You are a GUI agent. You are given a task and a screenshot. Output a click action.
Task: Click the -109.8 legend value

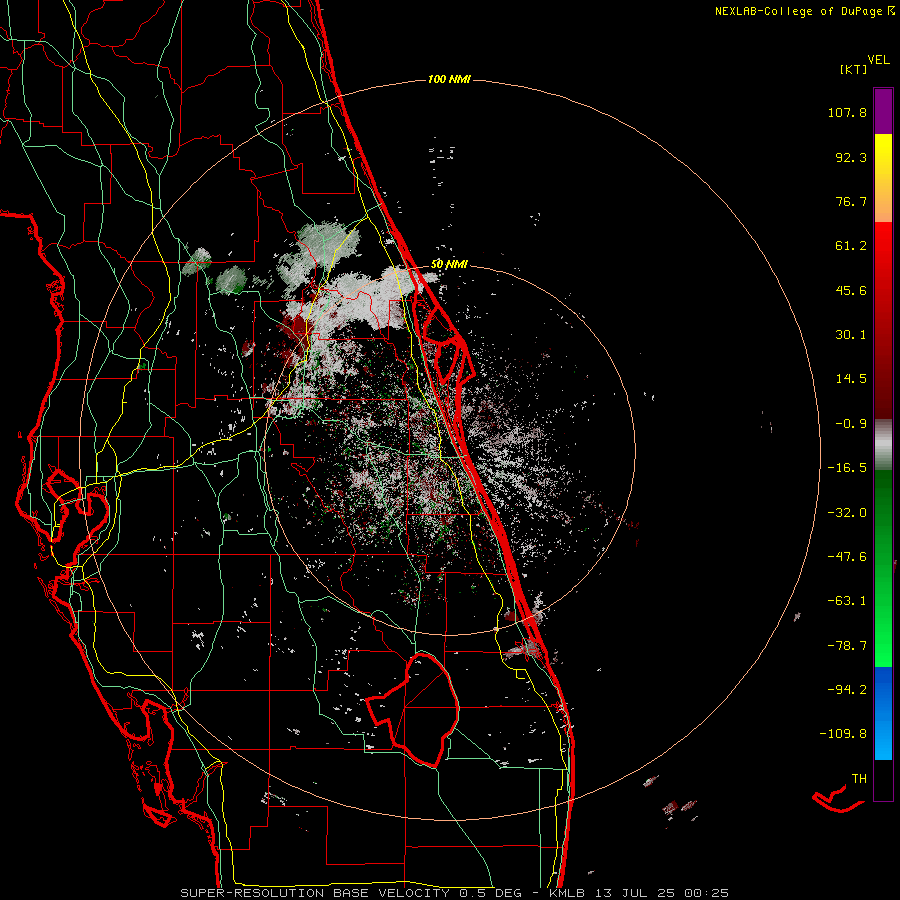pyautogui.click(x=843, y=734)
